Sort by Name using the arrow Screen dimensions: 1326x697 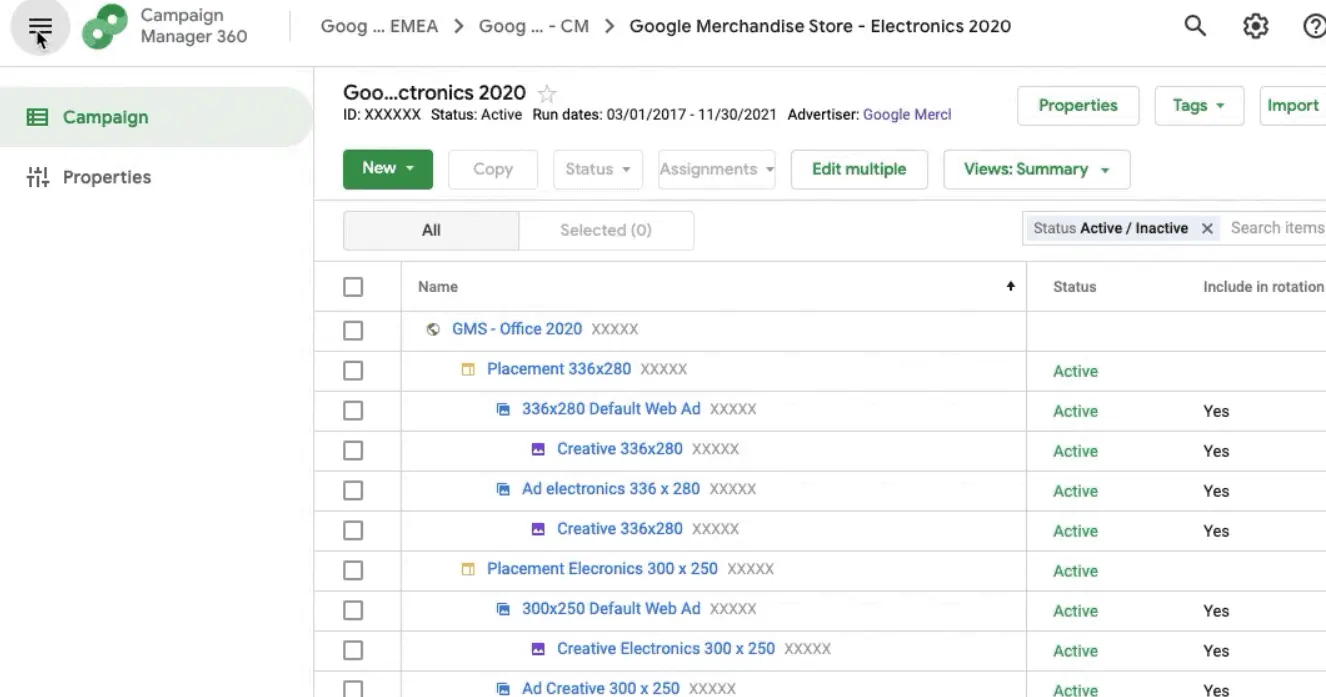coord(1010,287)
